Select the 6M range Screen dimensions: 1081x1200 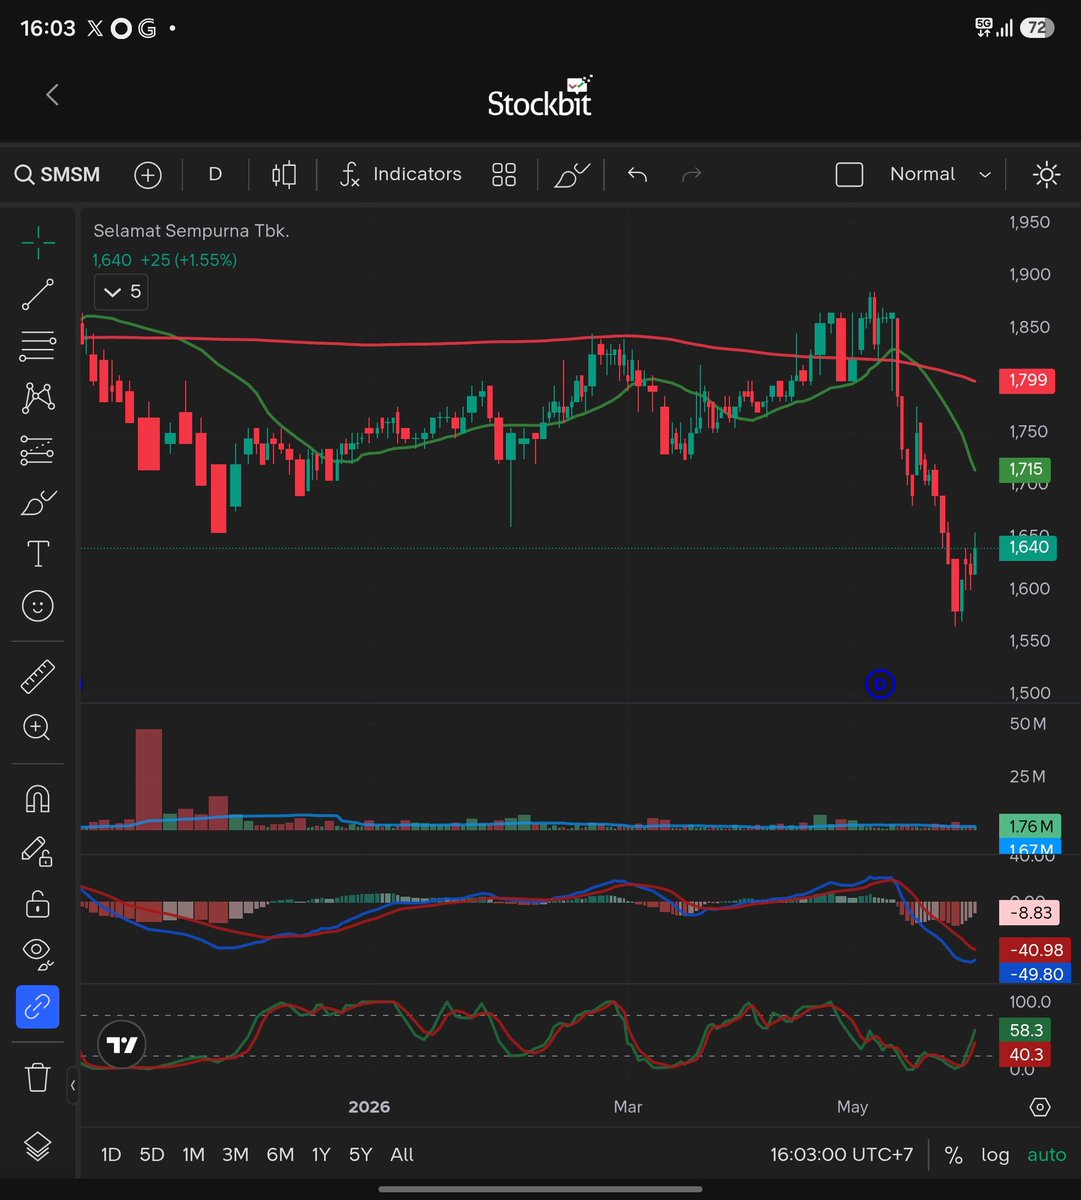(x=280, y=1155)
